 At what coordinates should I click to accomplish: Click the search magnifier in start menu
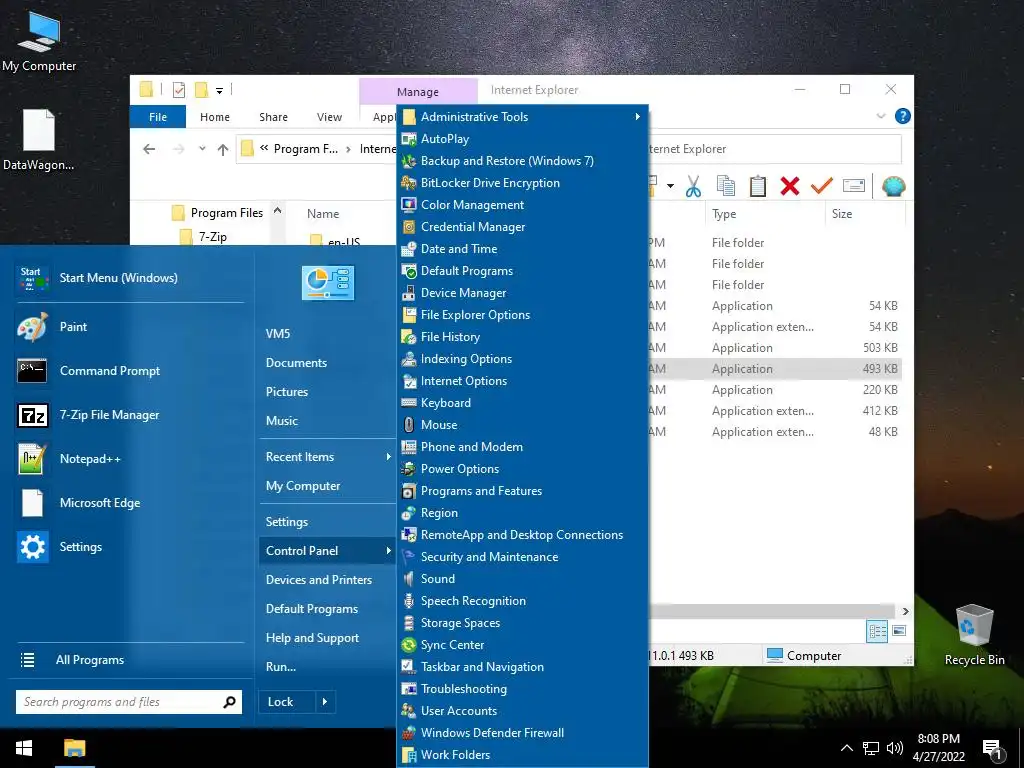pos(229,702)
